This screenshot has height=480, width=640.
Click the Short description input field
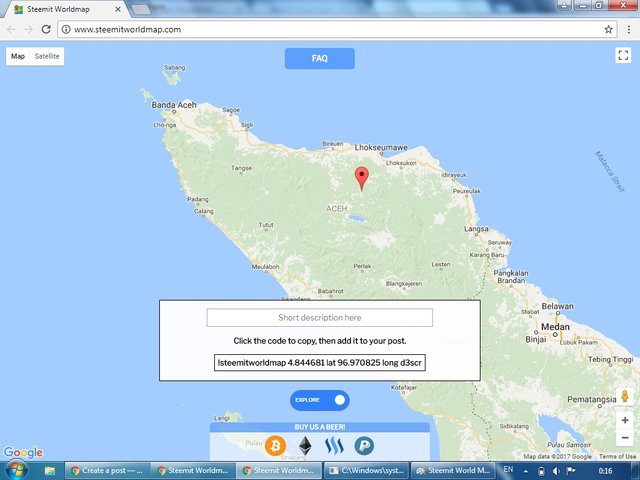[320, 318]
